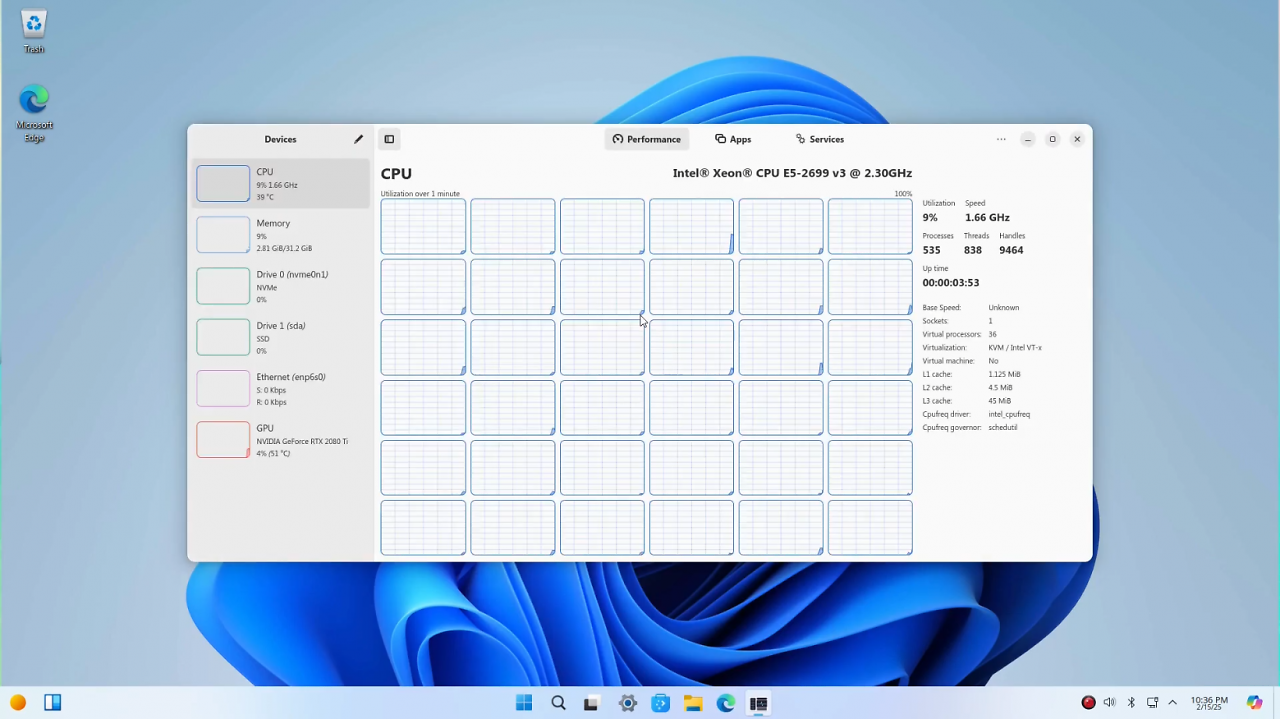Switch to the Performance tab
The width and height of the screenshot is (1280, 719).
point(646,139)
